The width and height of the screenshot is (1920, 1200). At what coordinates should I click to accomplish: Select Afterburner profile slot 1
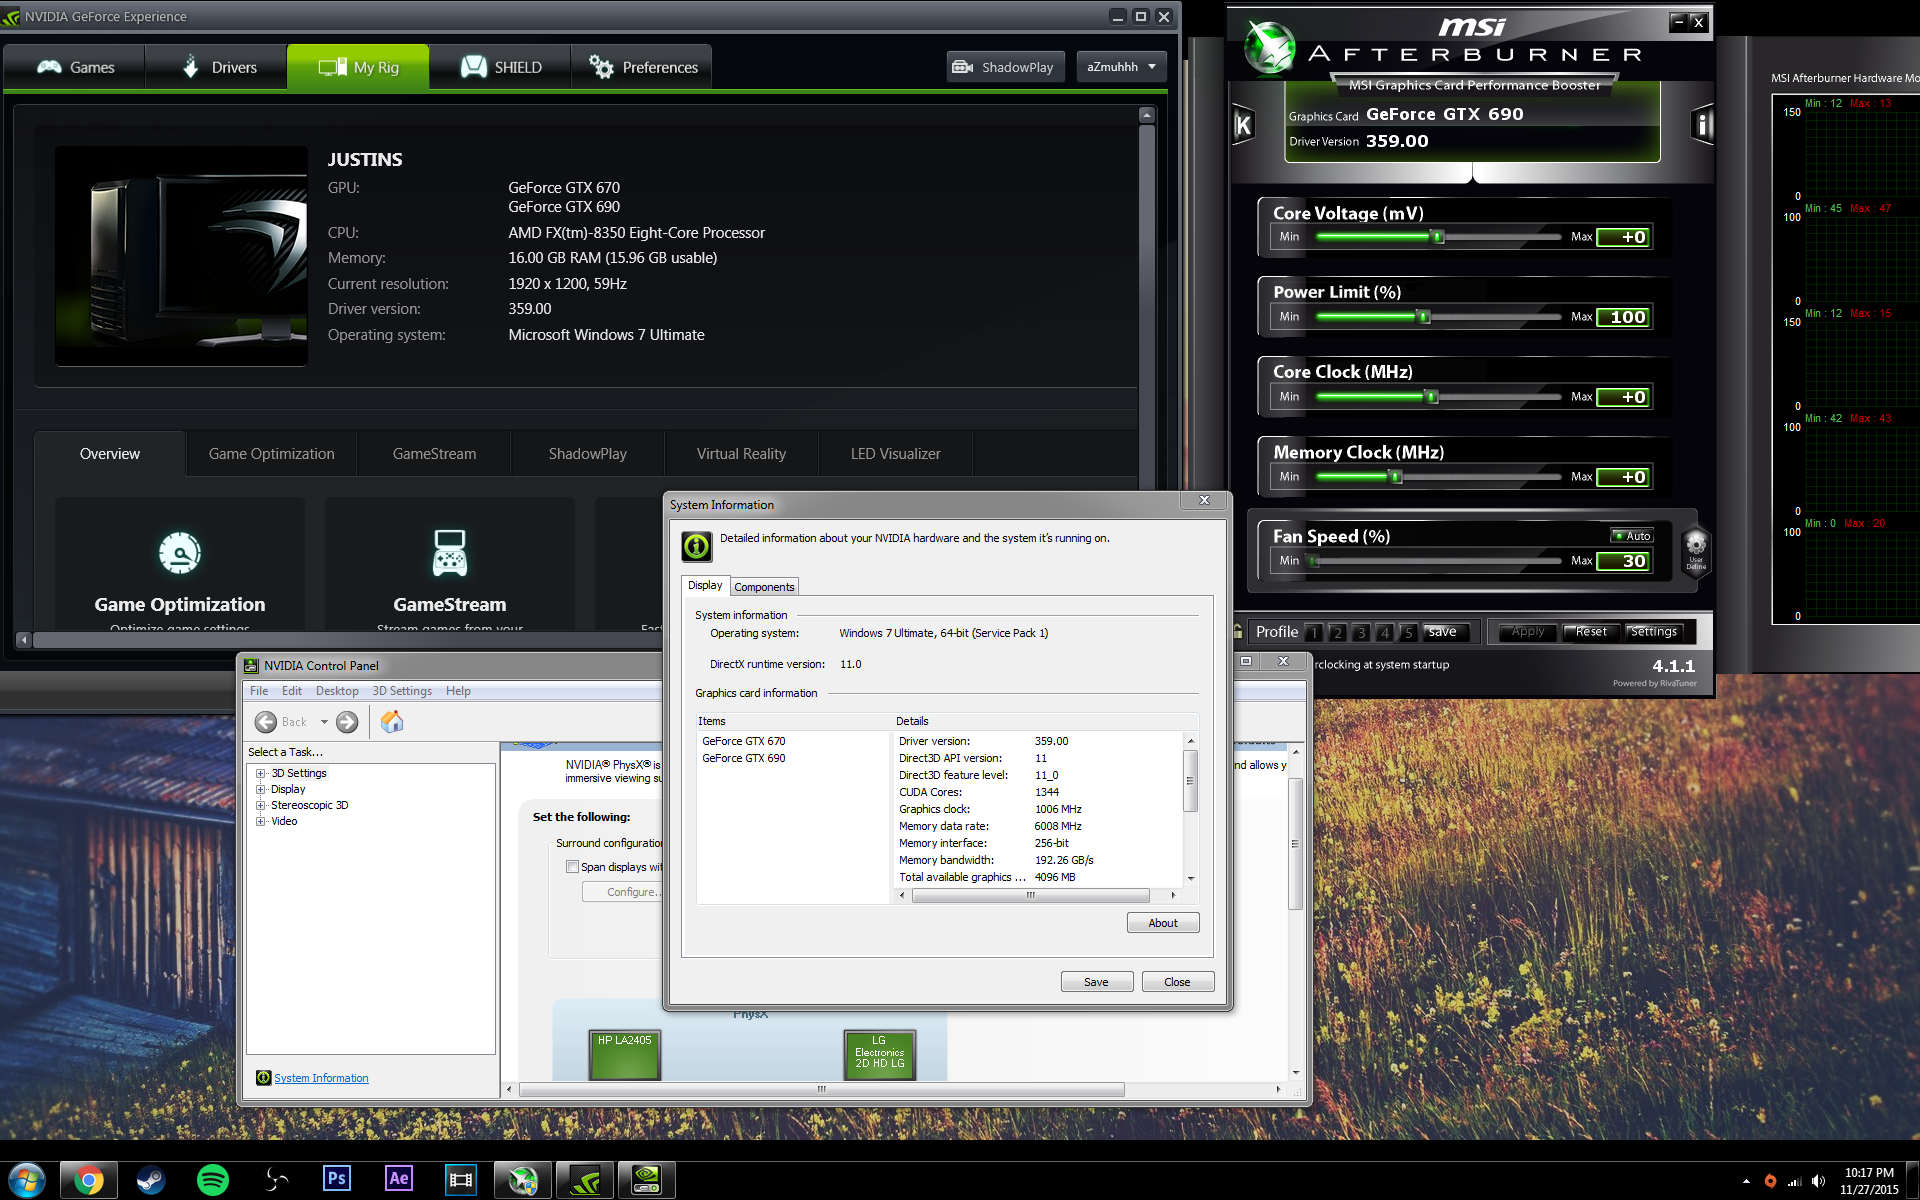click(1314, 632)
